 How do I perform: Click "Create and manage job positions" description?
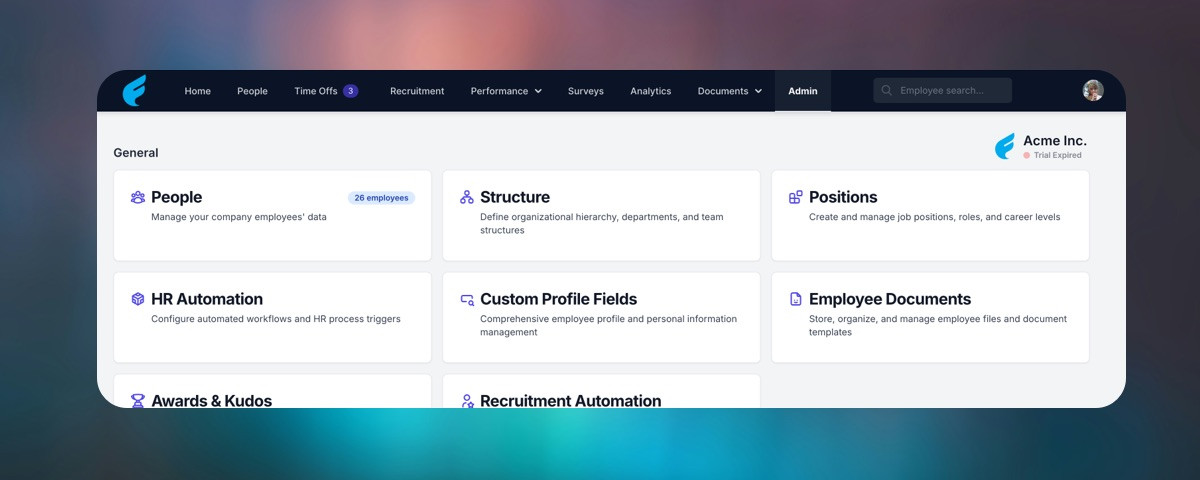[935, 217]
